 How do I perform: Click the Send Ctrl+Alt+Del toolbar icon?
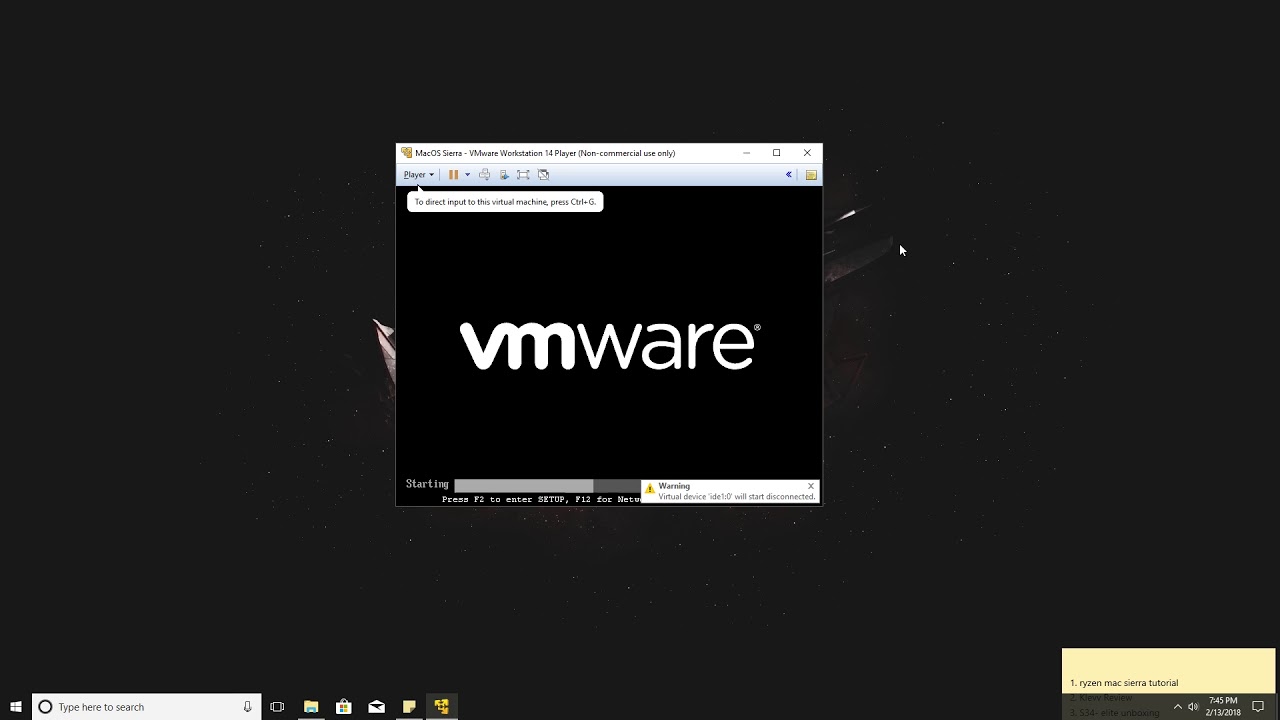click(x=485, y=175)
